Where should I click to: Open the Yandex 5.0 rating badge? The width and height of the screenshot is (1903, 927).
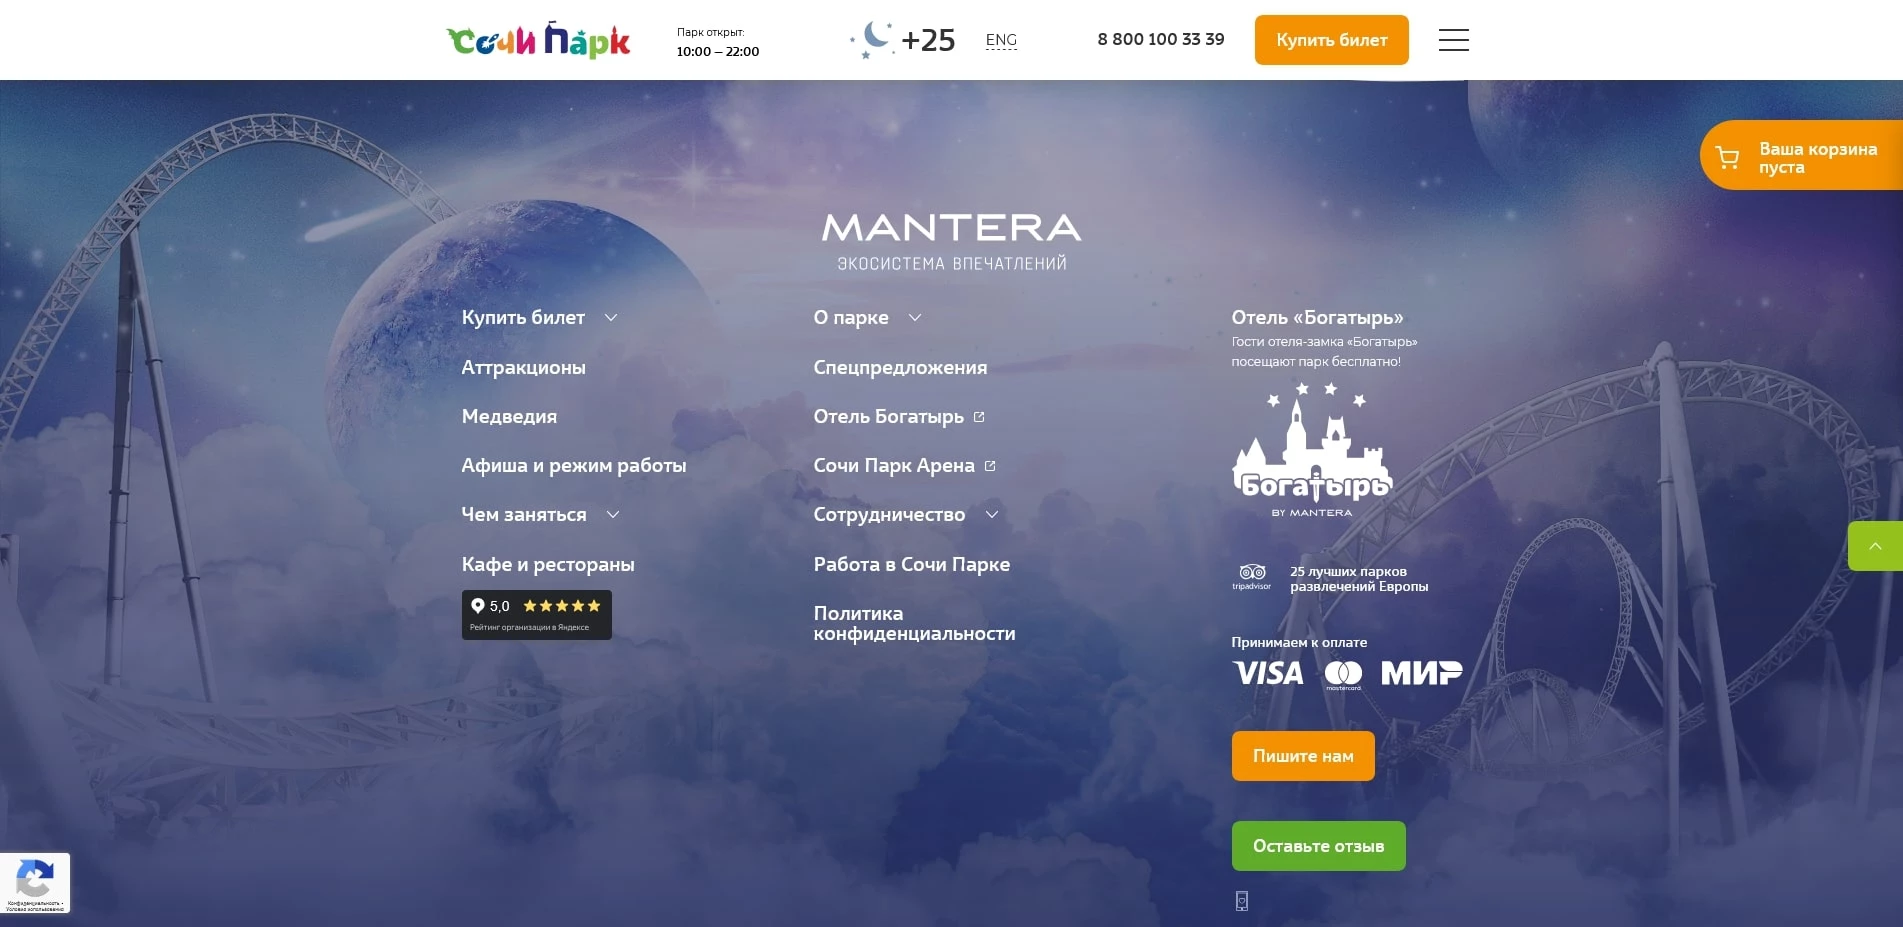pos(536,615)
